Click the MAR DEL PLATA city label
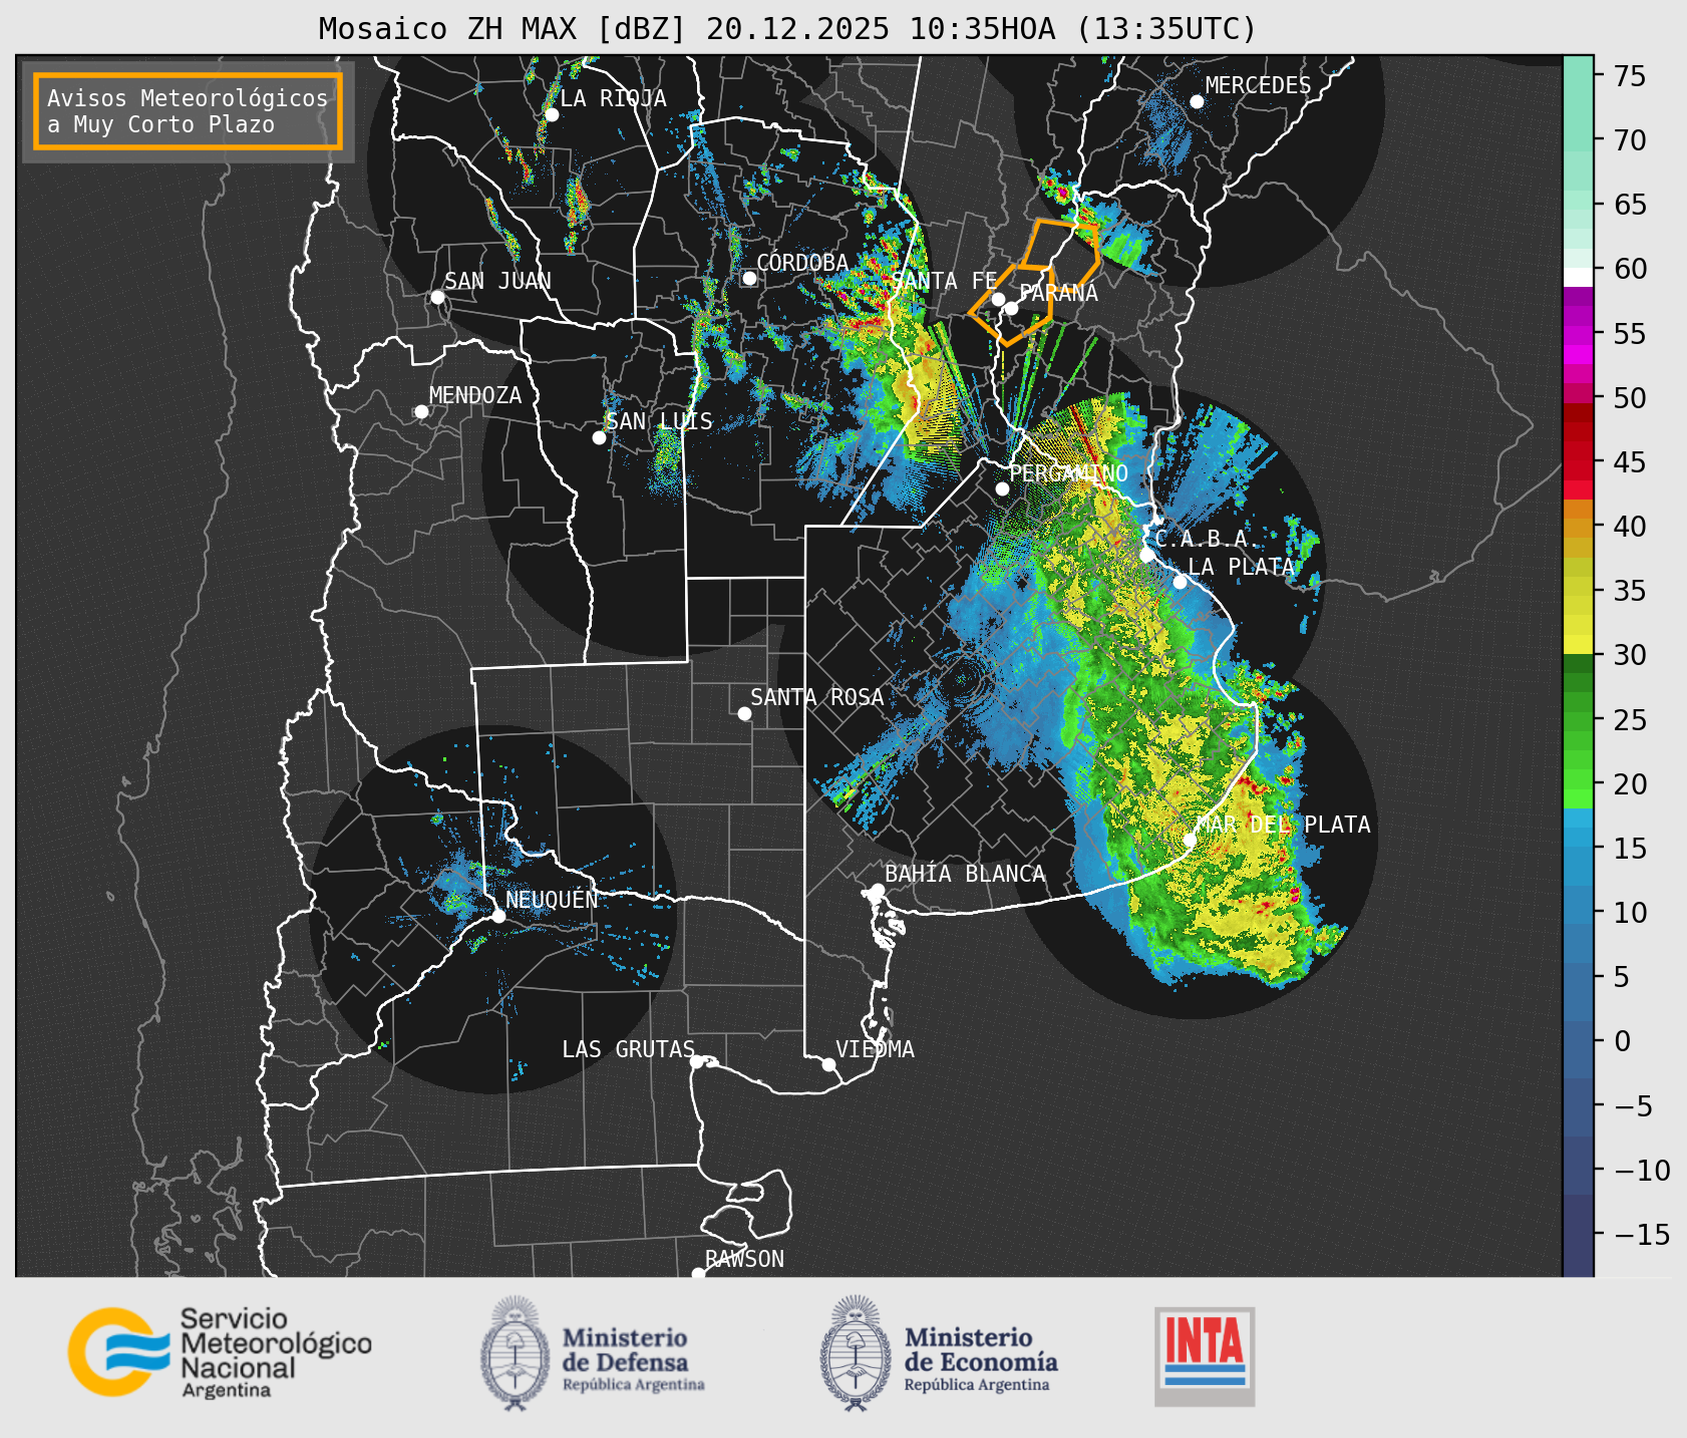Screen dimensions: 1687x1438 pos(1283,824)
